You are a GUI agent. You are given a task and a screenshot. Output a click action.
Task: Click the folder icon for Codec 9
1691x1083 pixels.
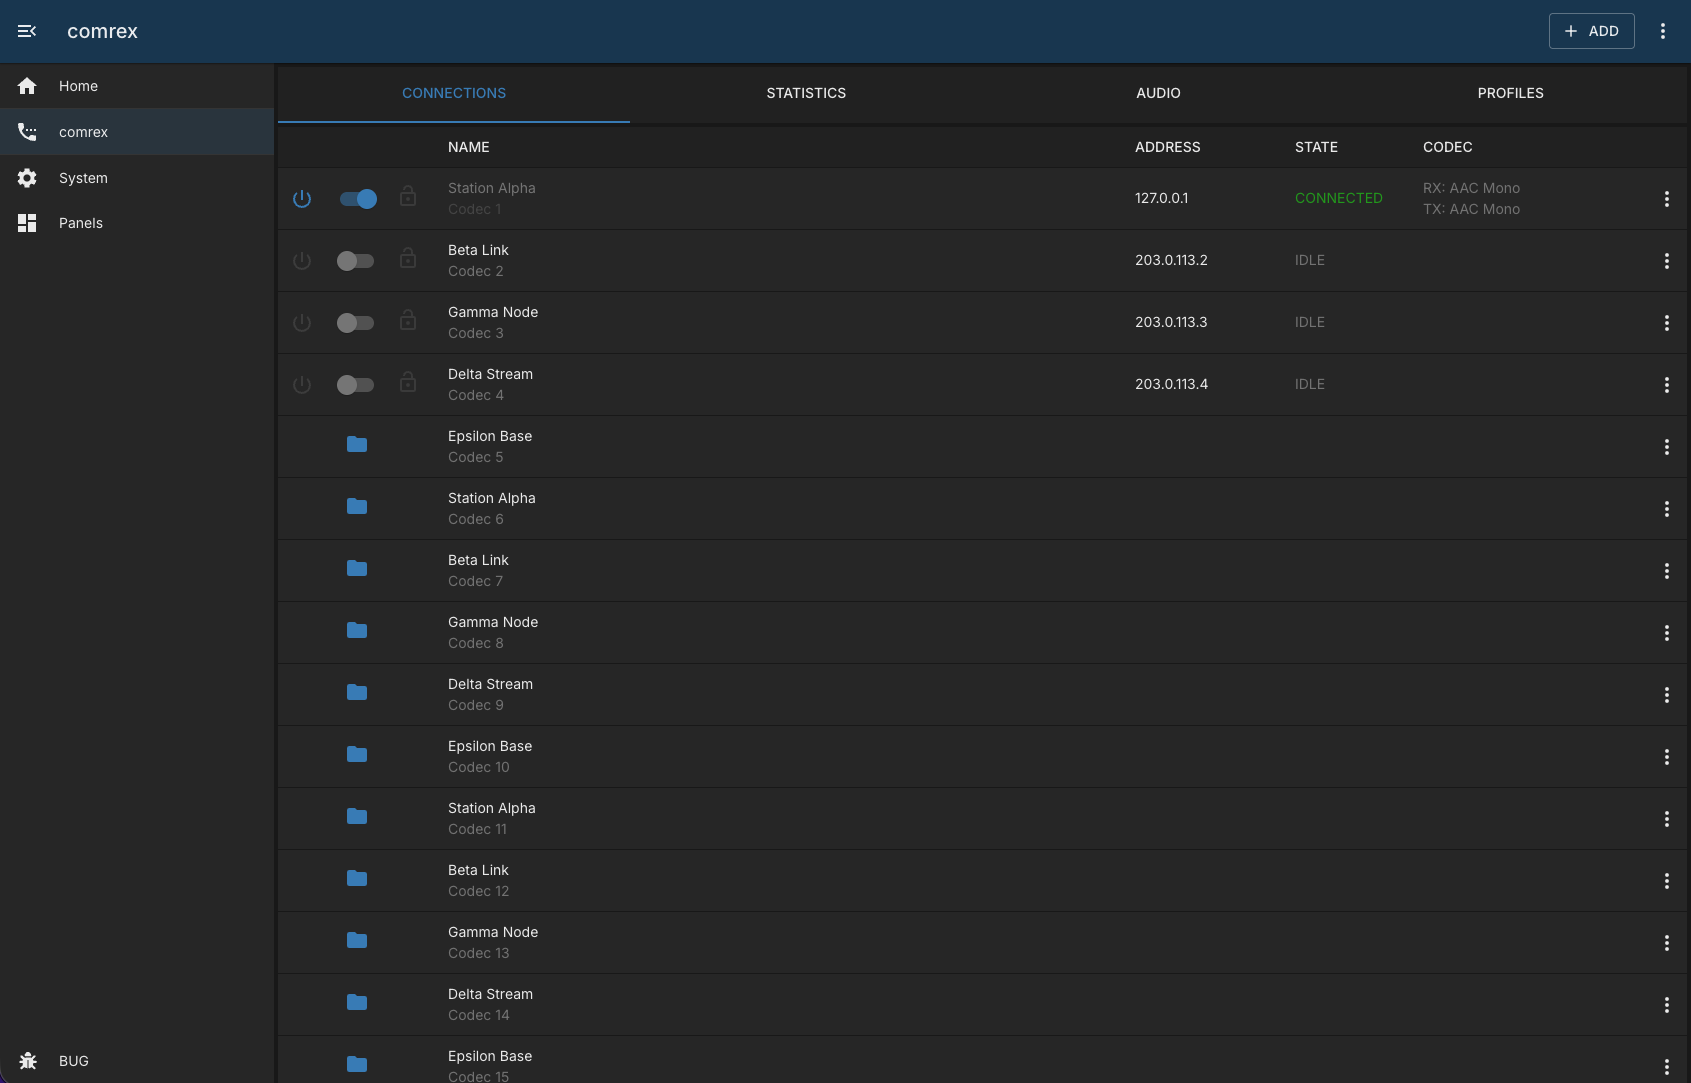point(357,692)
